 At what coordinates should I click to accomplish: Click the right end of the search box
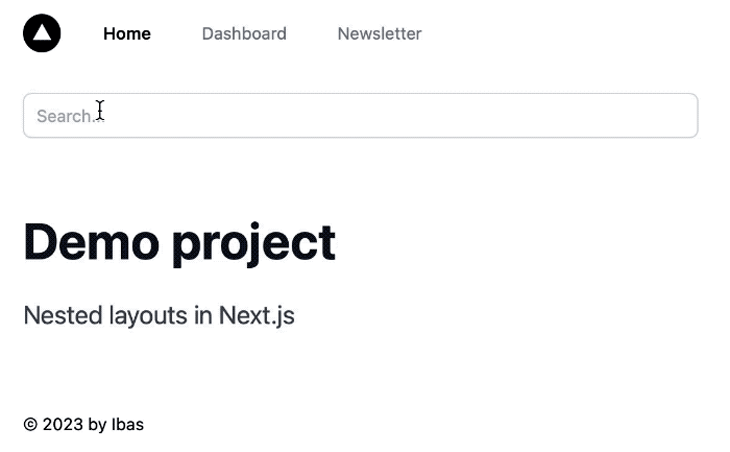(680, 116)
